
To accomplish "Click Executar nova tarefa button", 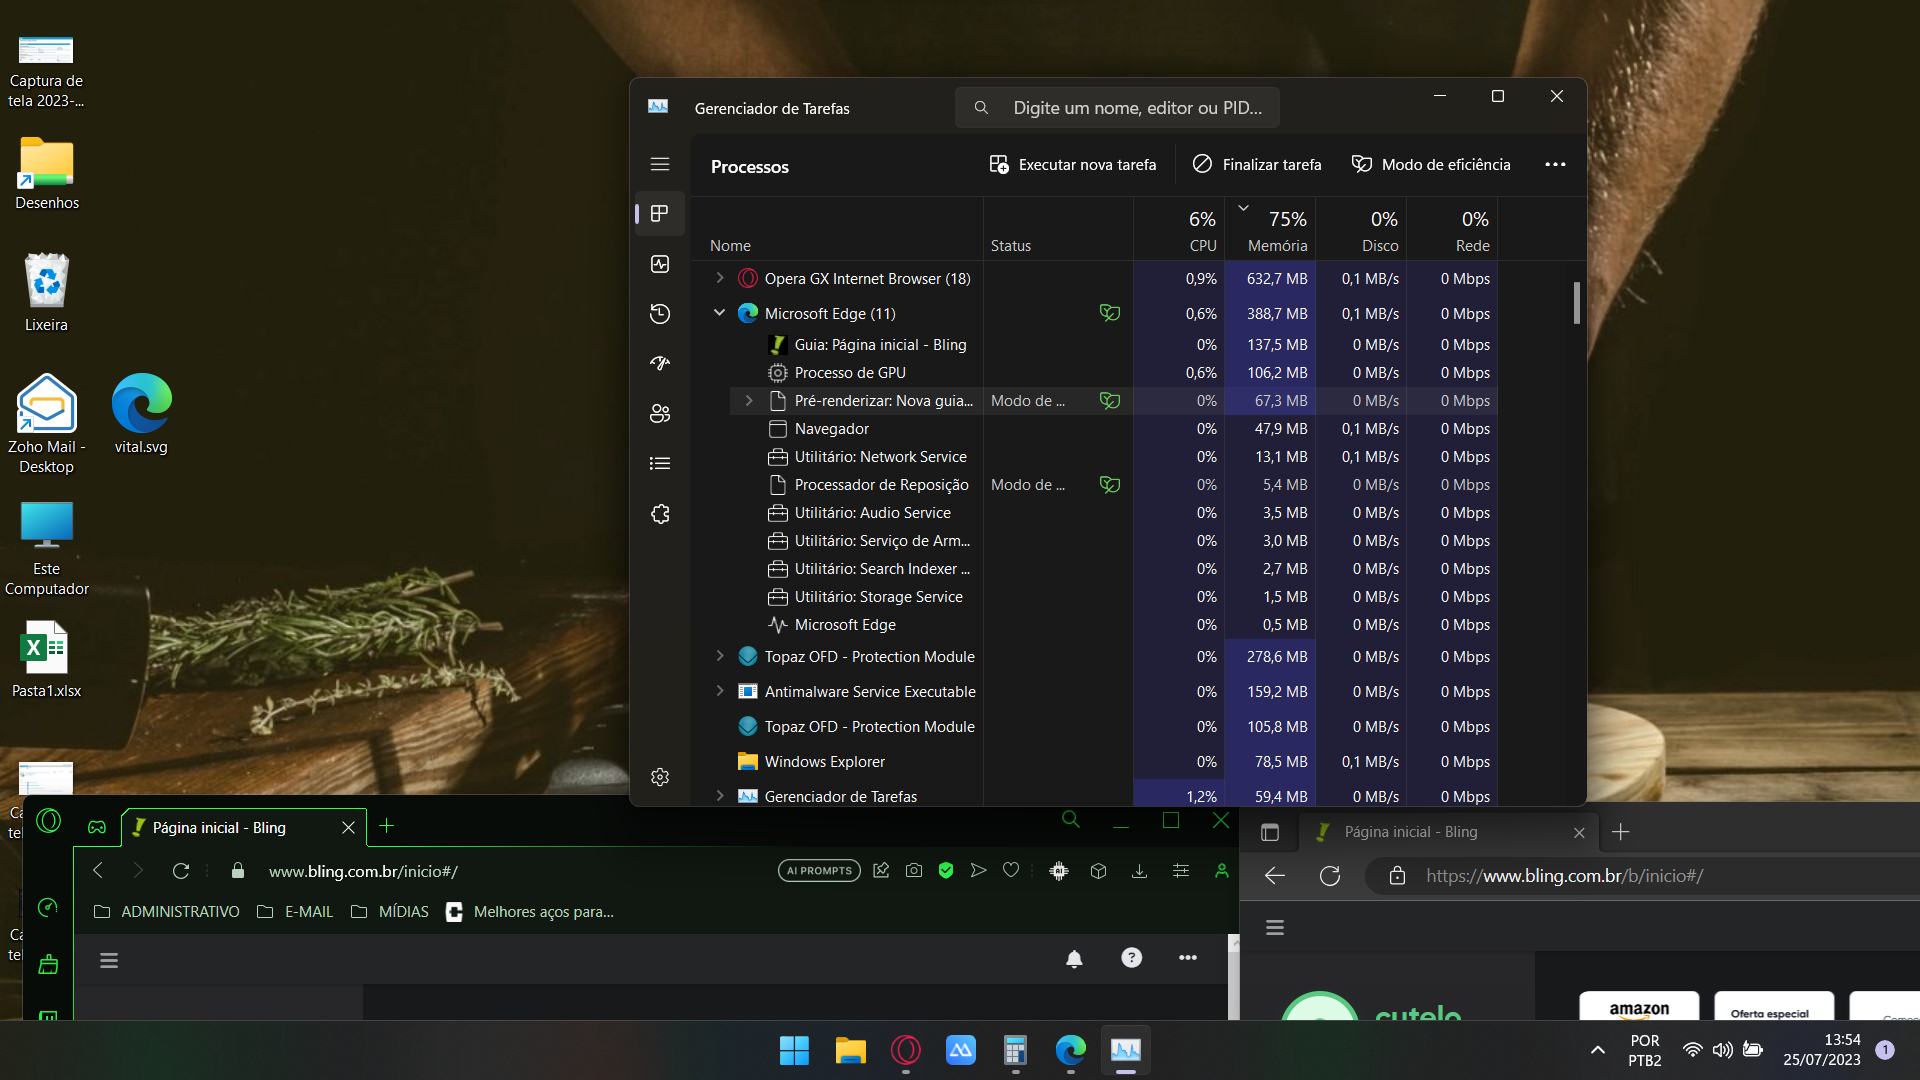I will (1073, 165).
